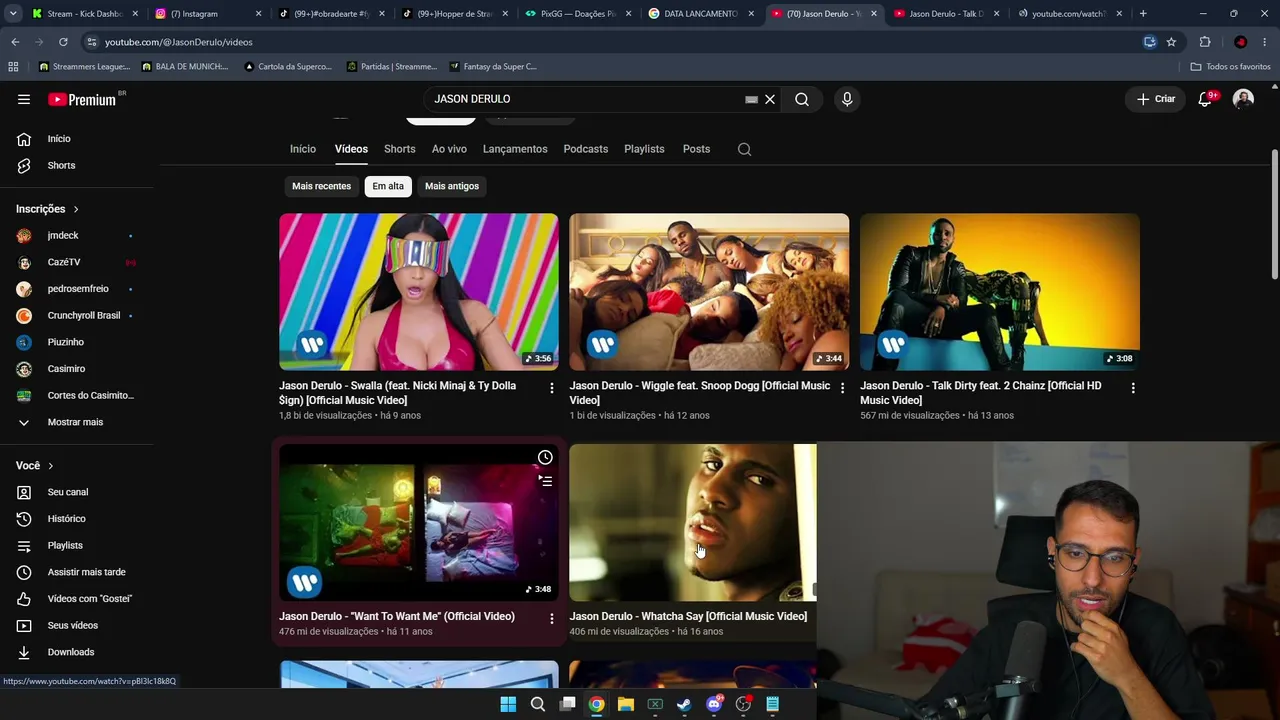
Task: Sort videos by Mais recentes
Action: point(321,186)
